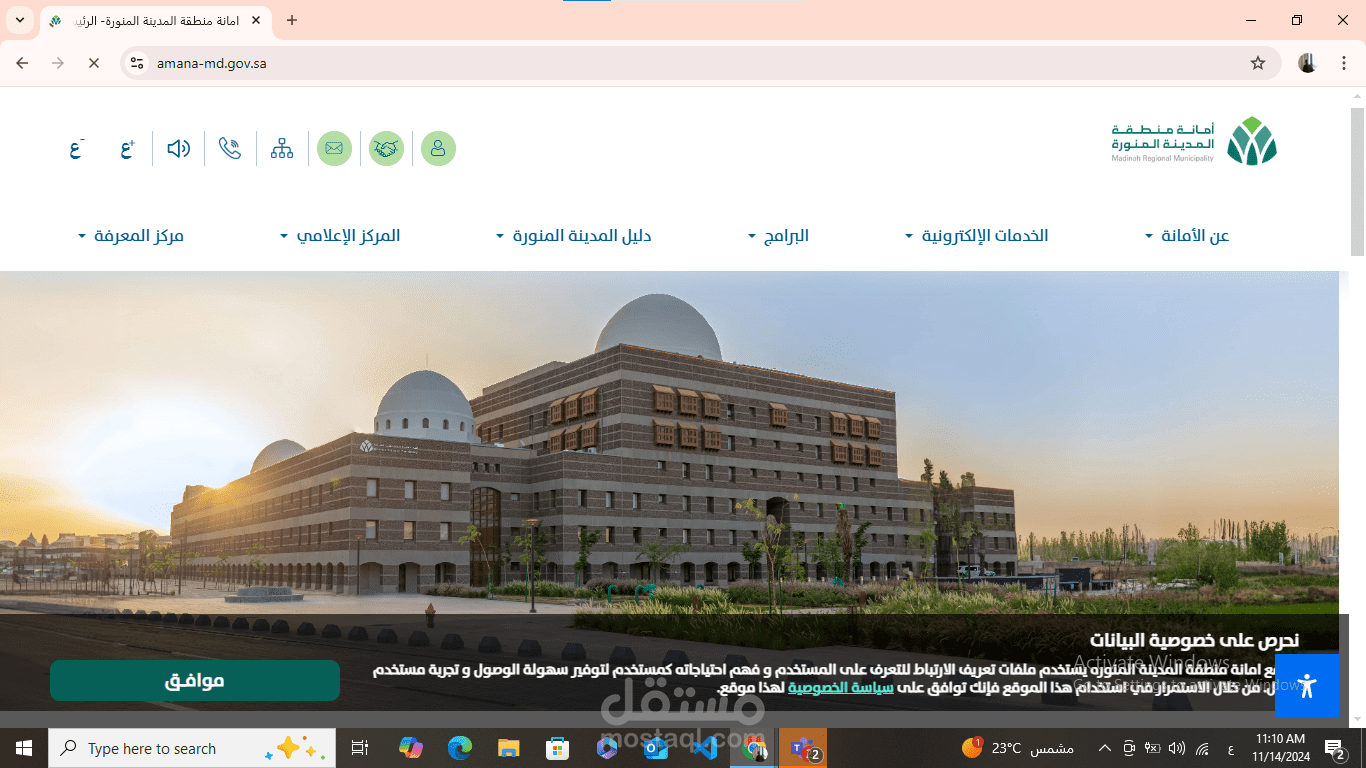
Task: Show hidden system tray icons
Action: click(x=1105, y=748)
